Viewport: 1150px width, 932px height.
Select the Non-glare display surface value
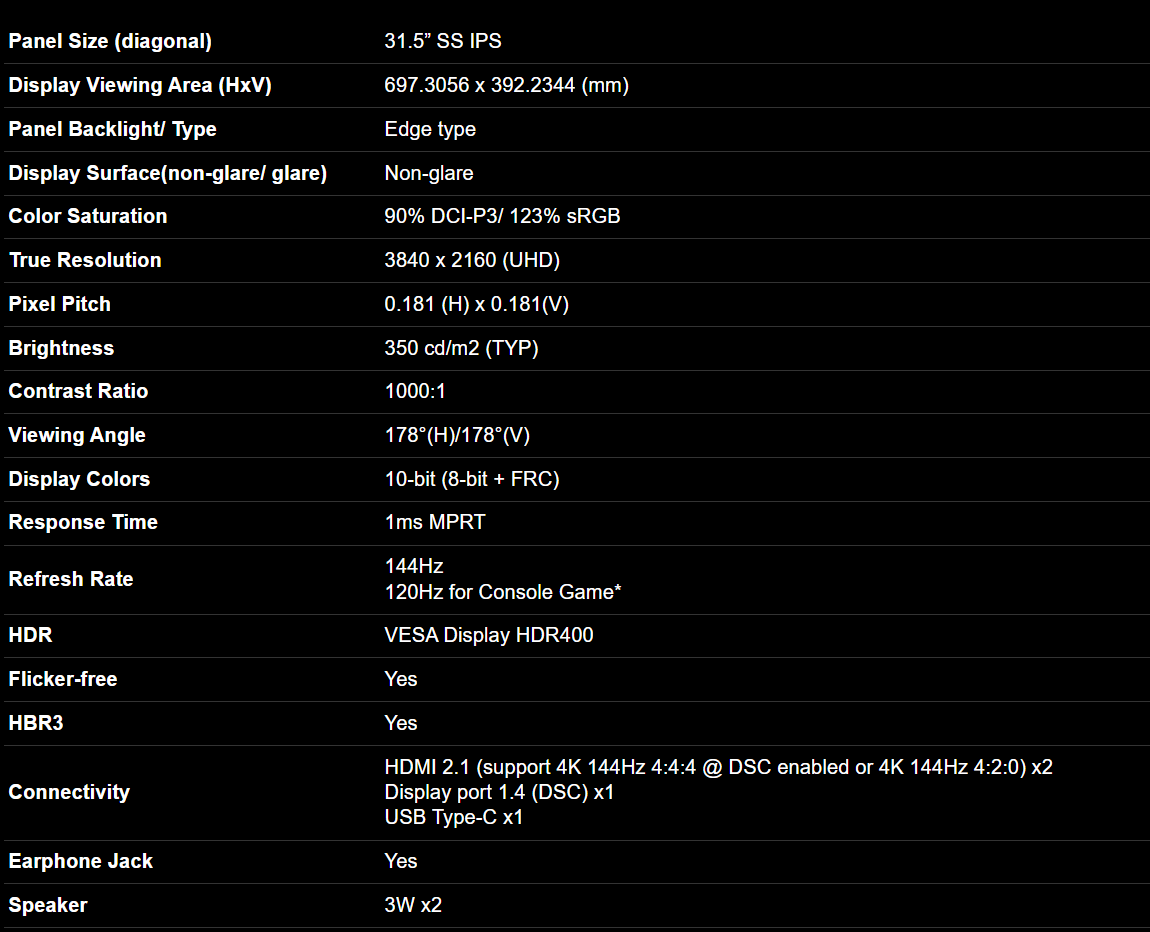point(429,174)
